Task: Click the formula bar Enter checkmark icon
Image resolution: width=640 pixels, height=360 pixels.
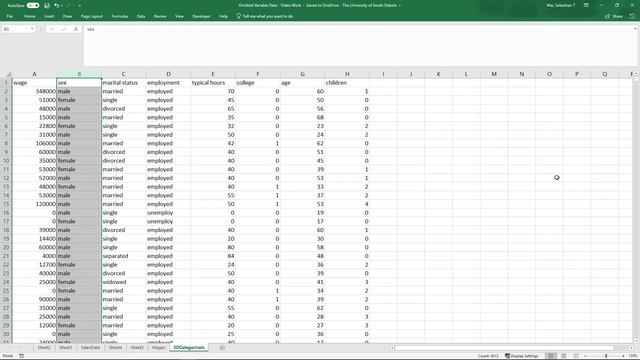Action: [64, 29]
